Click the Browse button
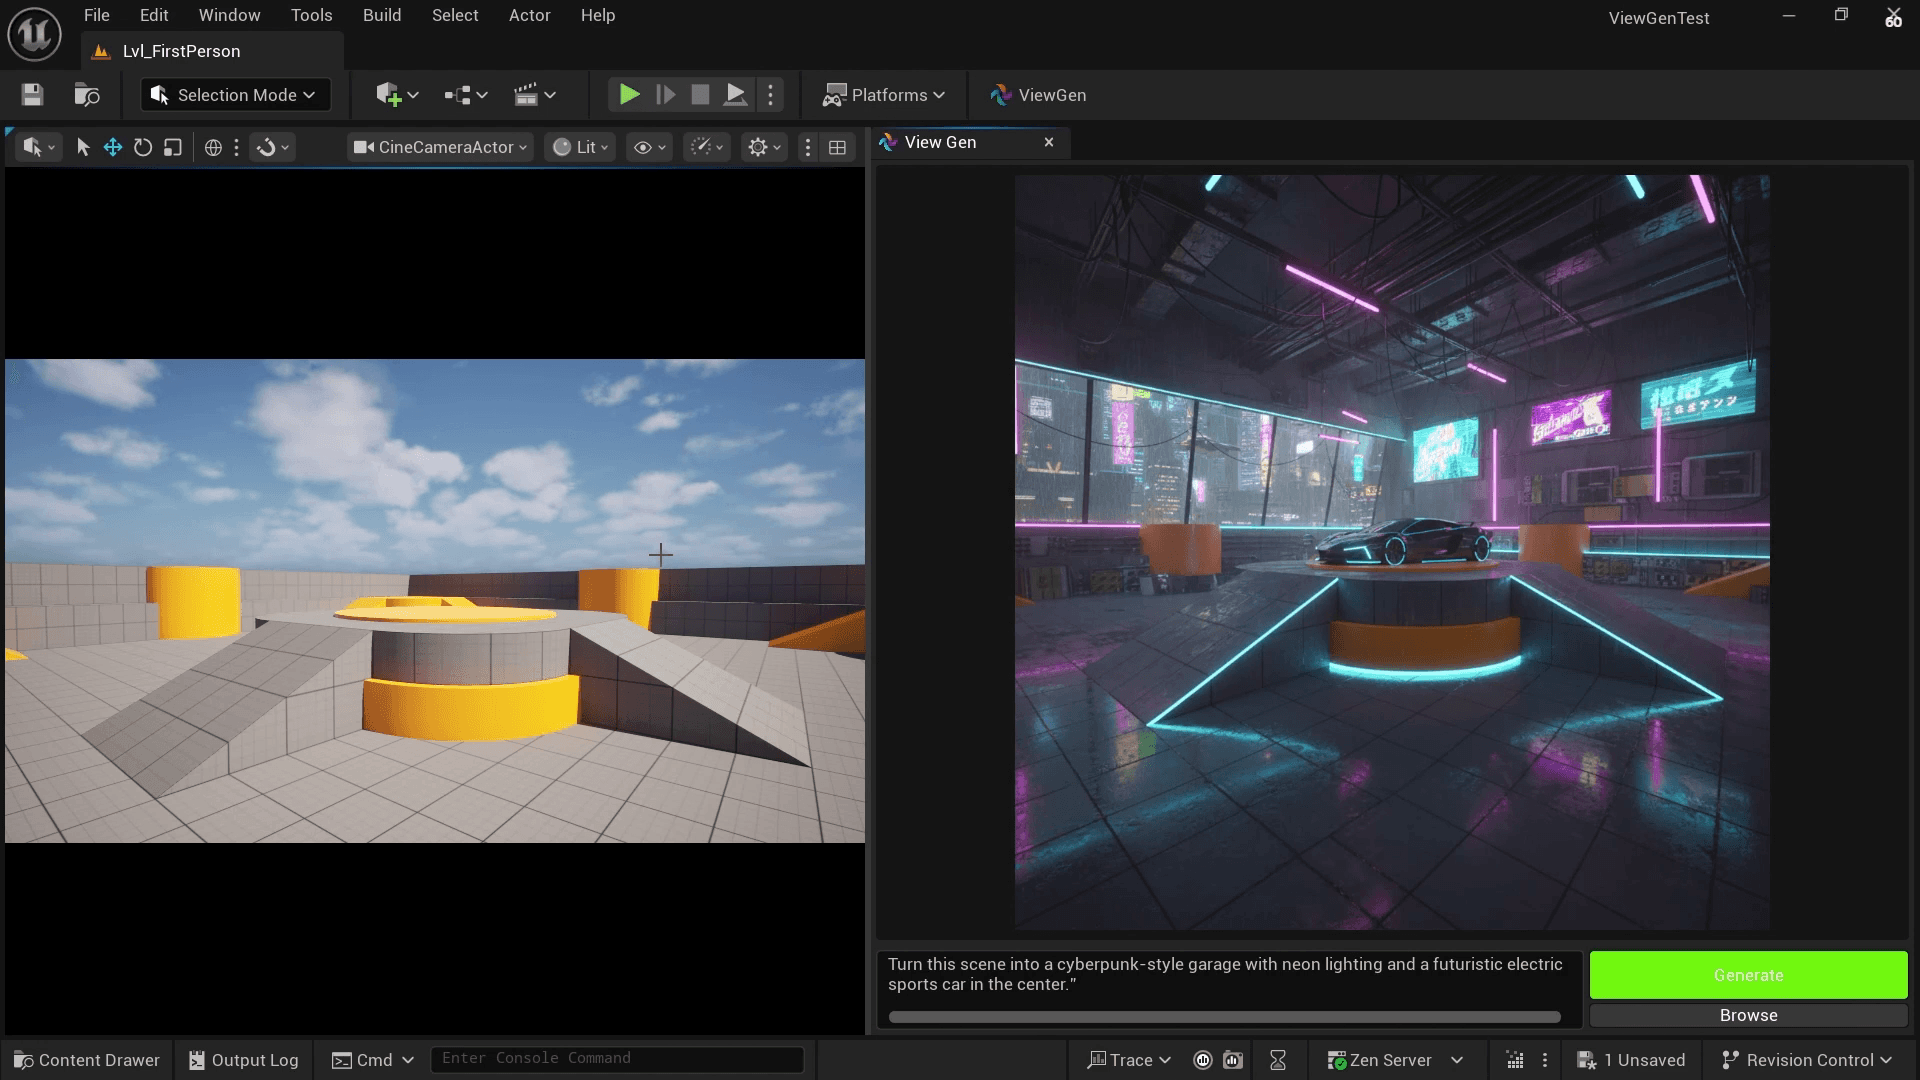The height and width of the screenshot is (1080, 1920). point(1748,1015)
